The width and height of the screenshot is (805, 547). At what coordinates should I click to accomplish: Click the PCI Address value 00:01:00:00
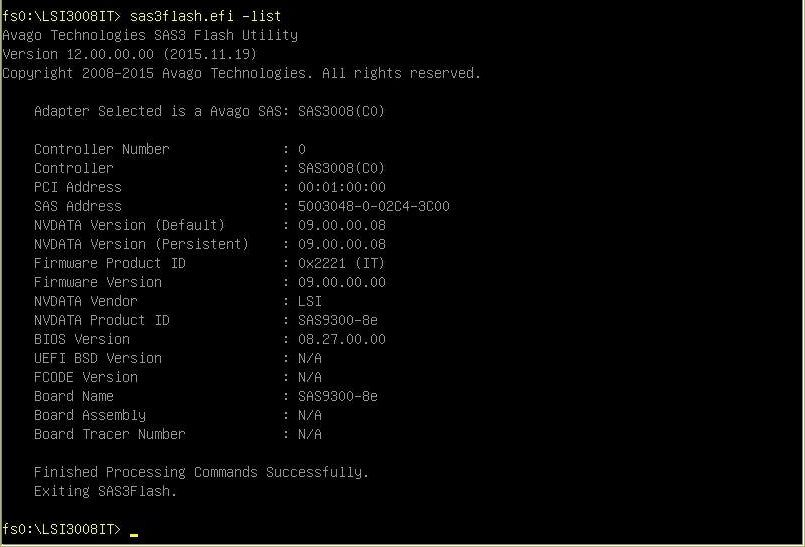click(x=342, y=188)
